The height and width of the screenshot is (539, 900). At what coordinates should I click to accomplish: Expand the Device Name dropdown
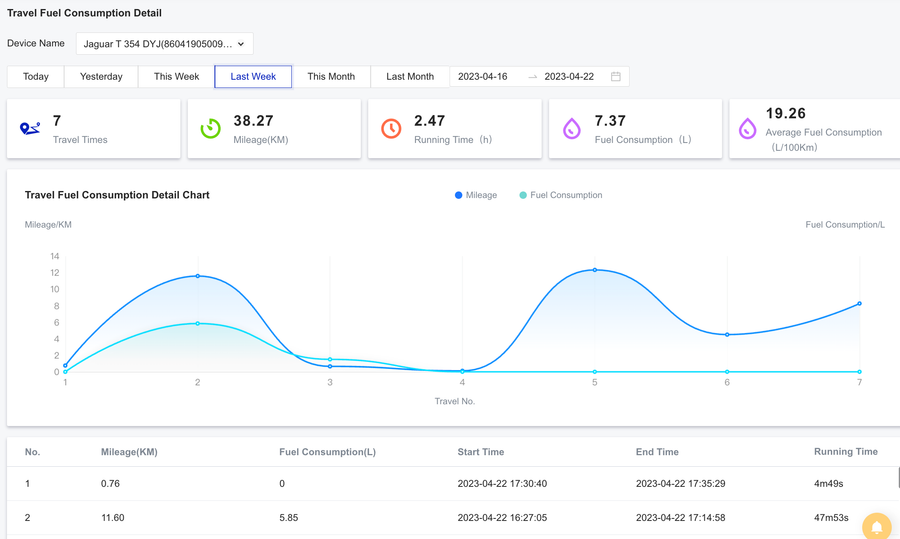coord(164,44)
